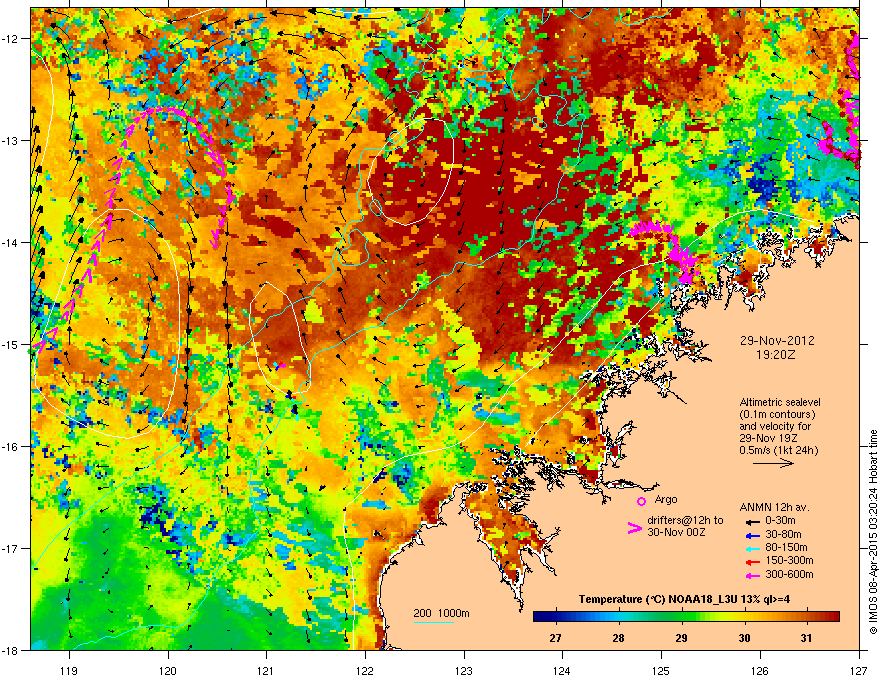
Task: Click the '0-30m' depth label
Action: coord(780,521)
